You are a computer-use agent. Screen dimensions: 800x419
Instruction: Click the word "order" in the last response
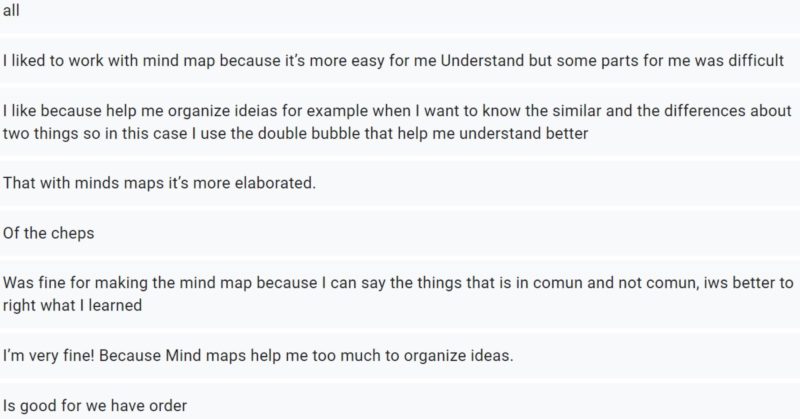169,408
